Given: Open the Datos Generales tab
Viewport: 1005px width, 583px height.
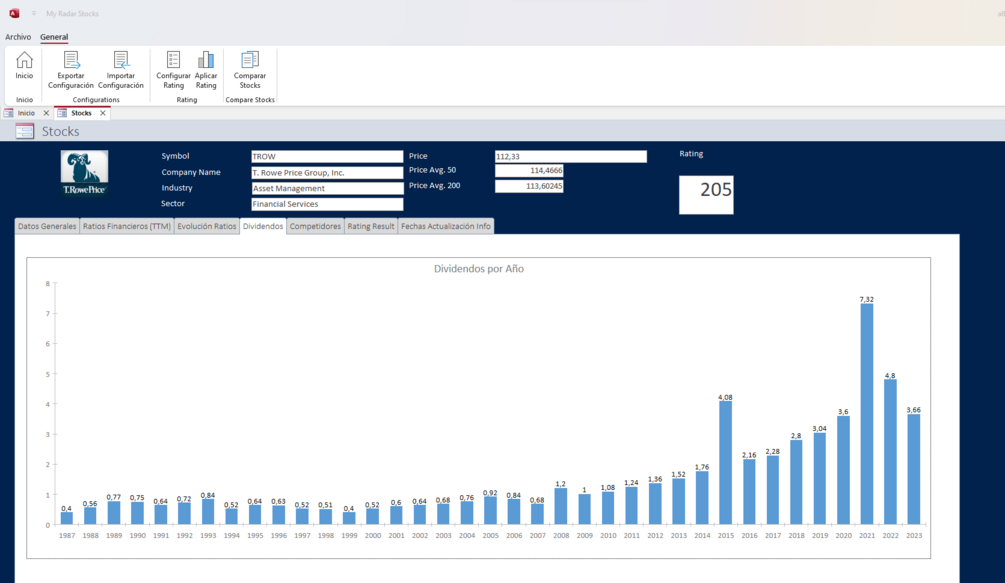Looking at the screenshot, I should tap(47, 226).
